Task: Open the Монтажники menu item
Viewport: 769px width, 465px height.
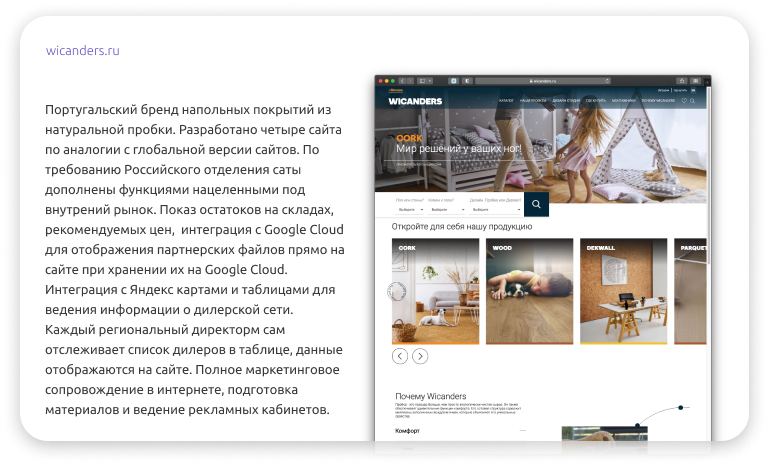Action: coord(624,101)
